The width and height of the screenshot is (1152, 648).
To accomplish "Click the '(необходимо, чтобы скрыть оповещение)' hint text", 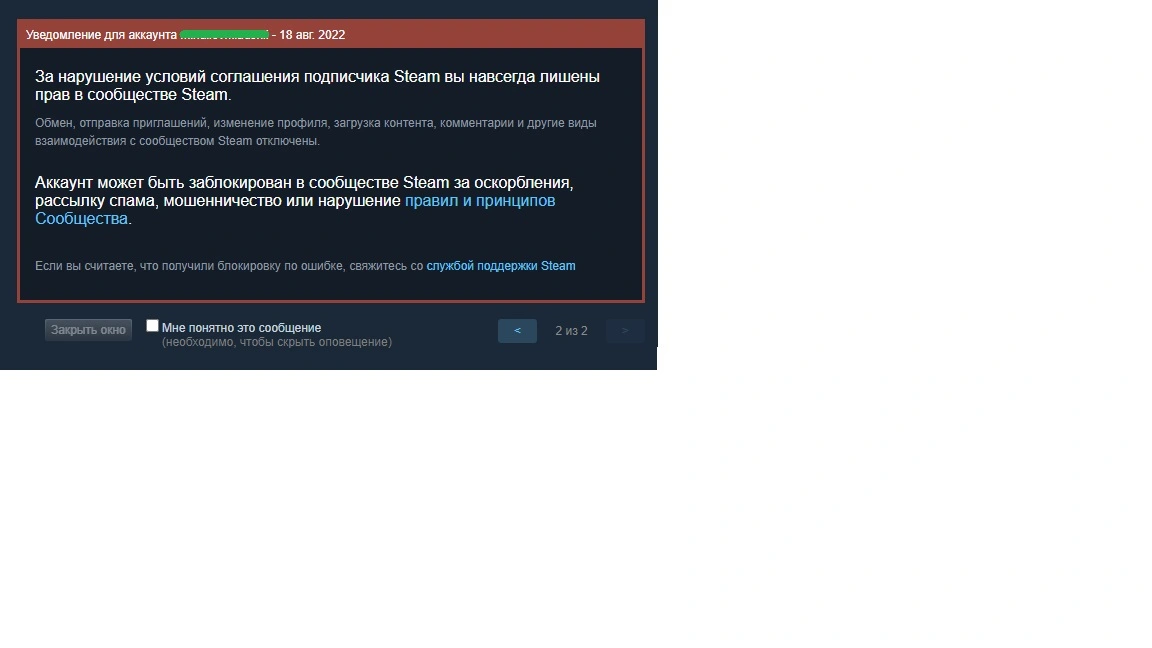I will pos(277,342).
